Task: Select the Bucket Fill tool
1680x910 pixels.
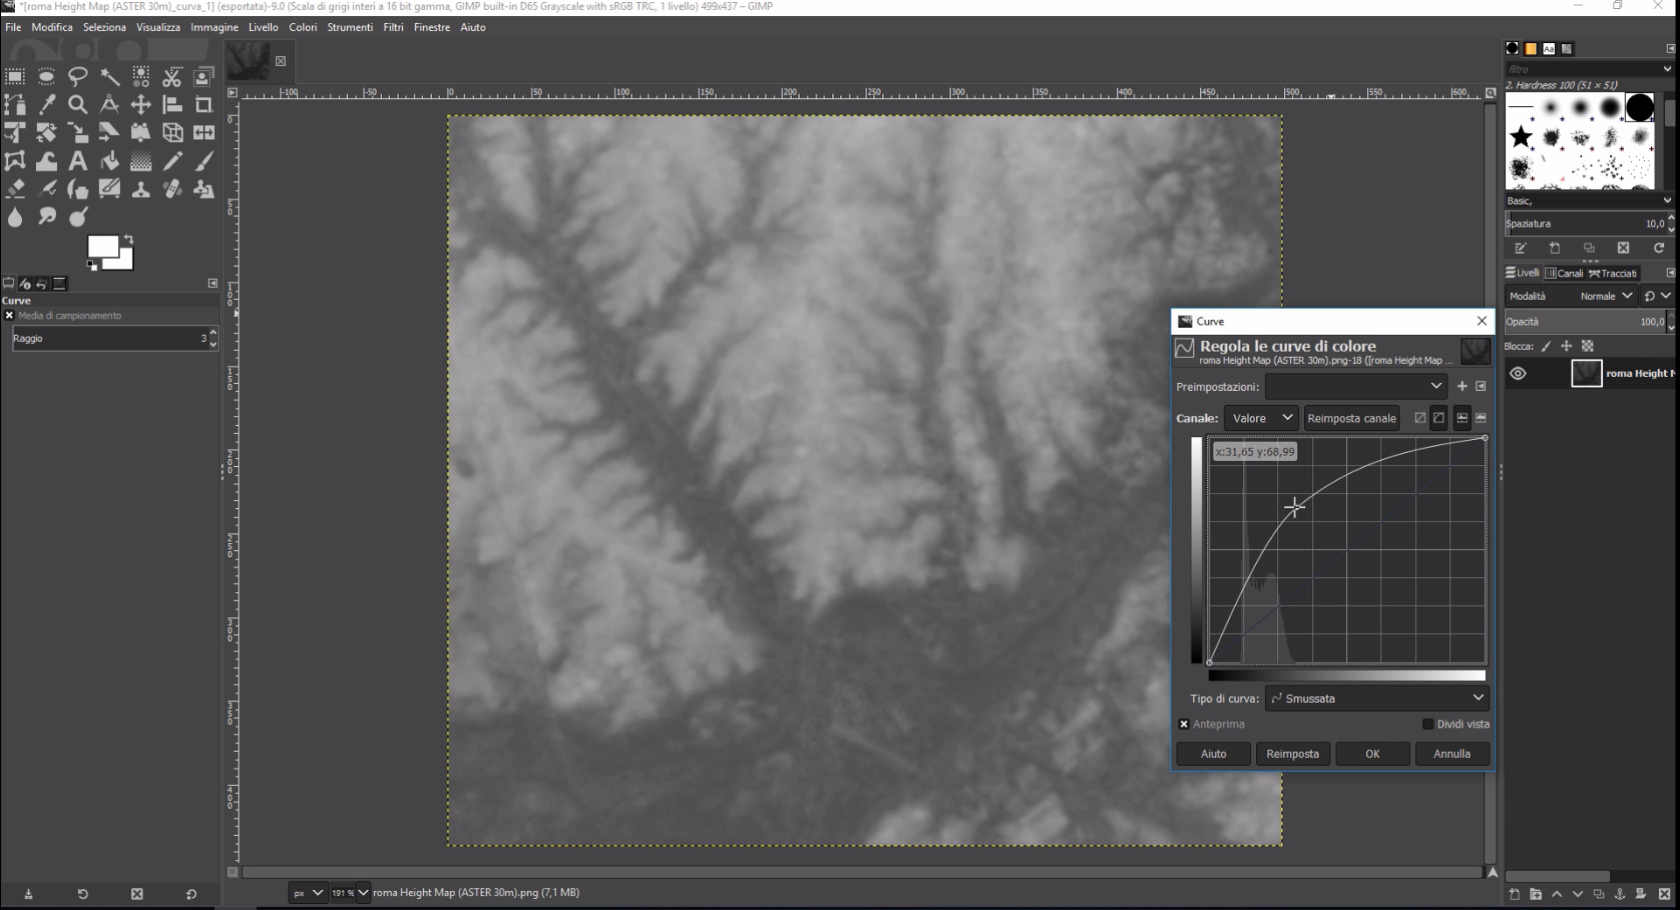Action: [x=109, y=161]
